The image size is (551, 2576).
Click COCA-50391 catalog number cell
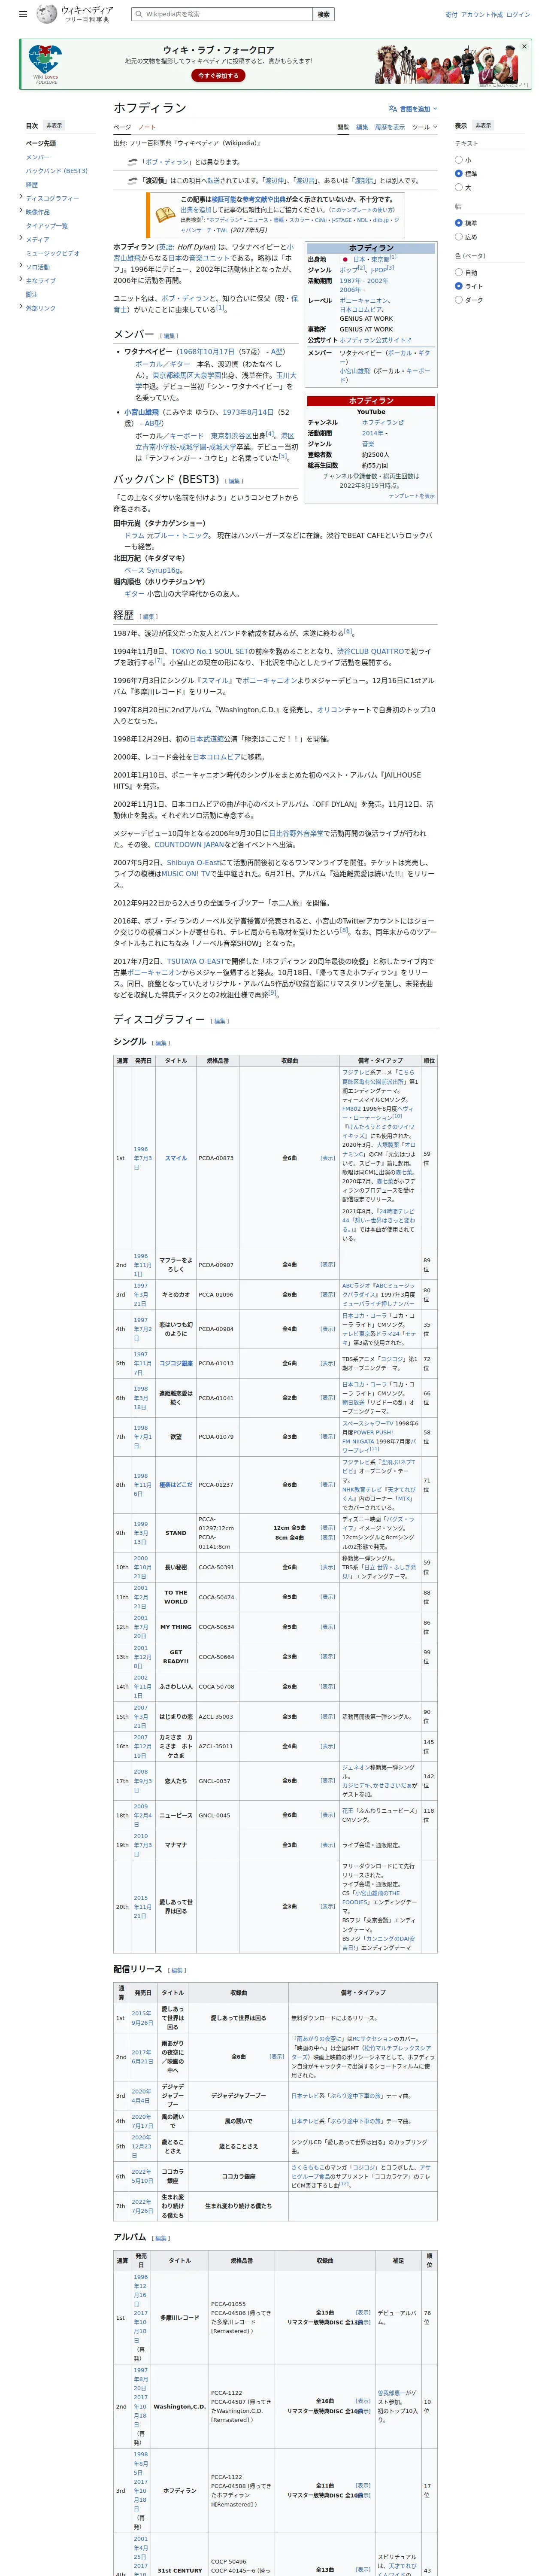(217, 1567)
